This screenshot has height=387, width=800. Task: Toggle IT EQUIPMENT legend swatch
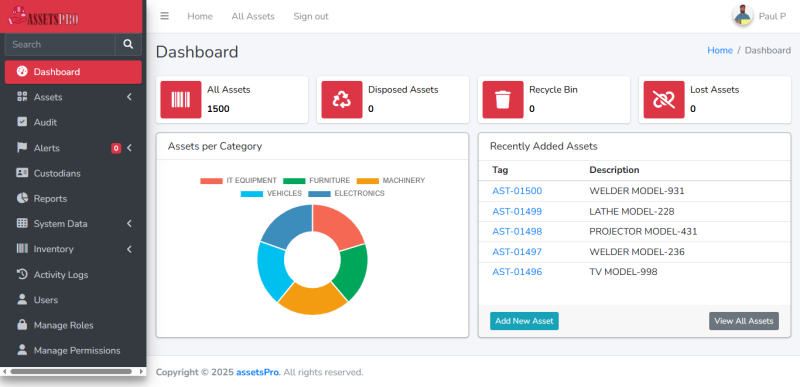[211, 180]
